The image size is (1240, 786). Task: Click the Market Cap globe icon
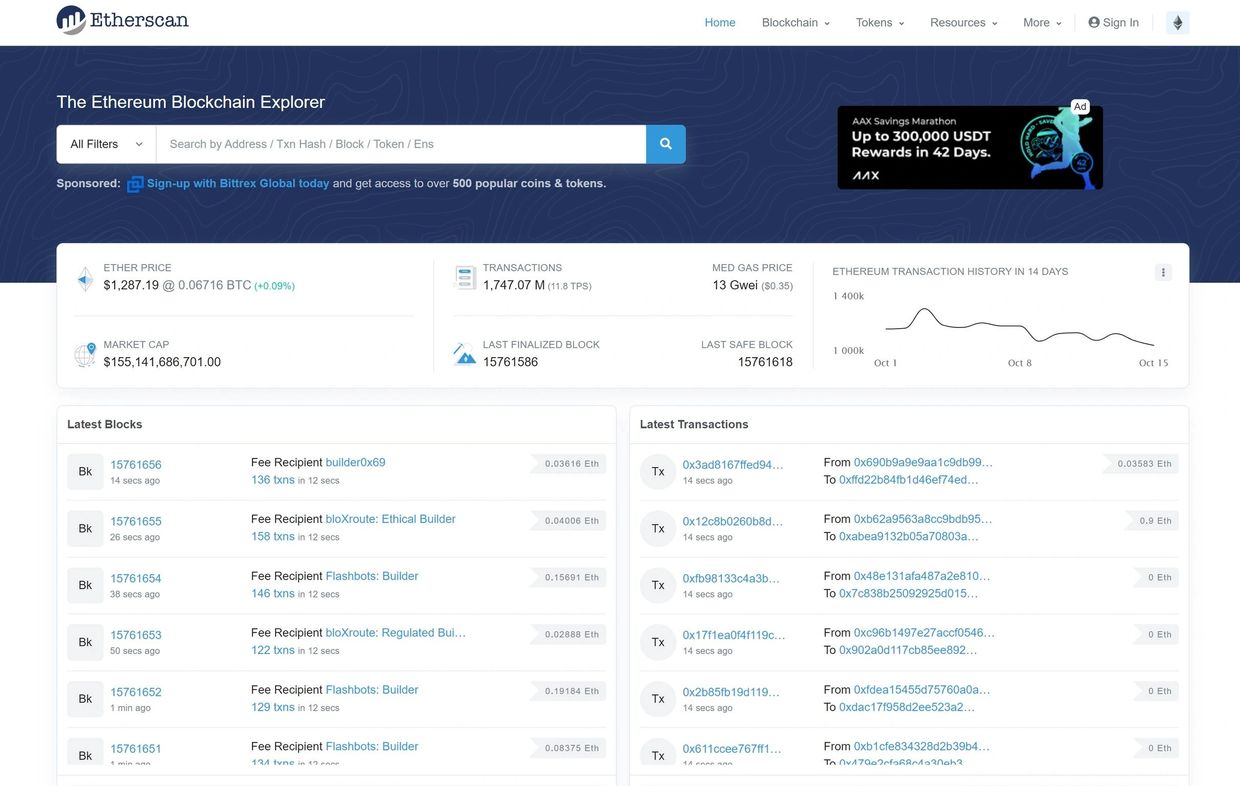click(85, 354)
